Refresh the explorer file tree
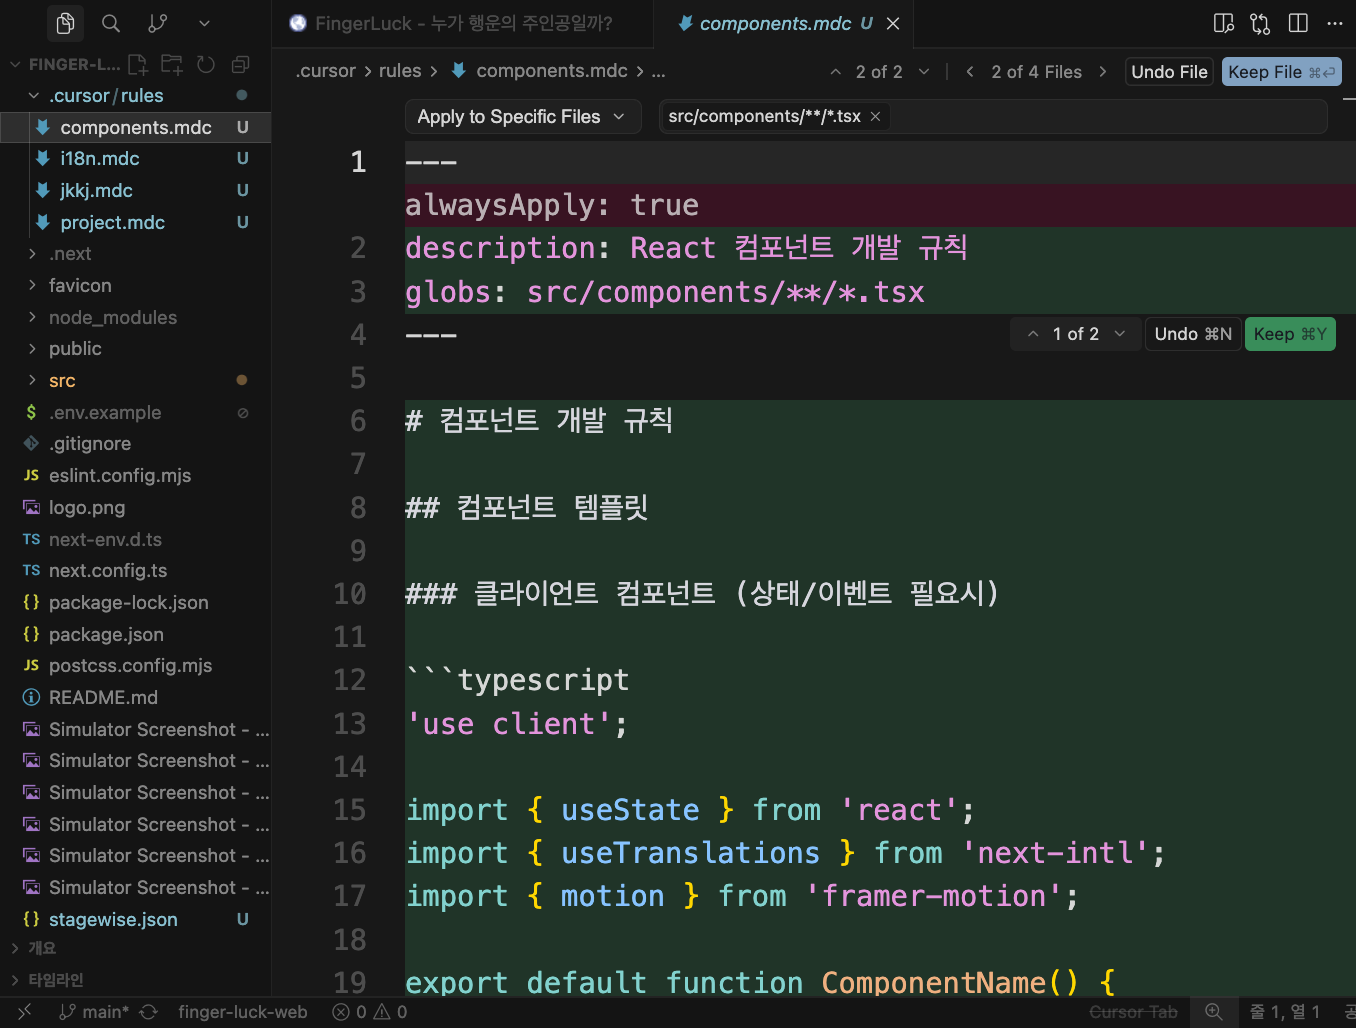 click(x=206, y=65)
